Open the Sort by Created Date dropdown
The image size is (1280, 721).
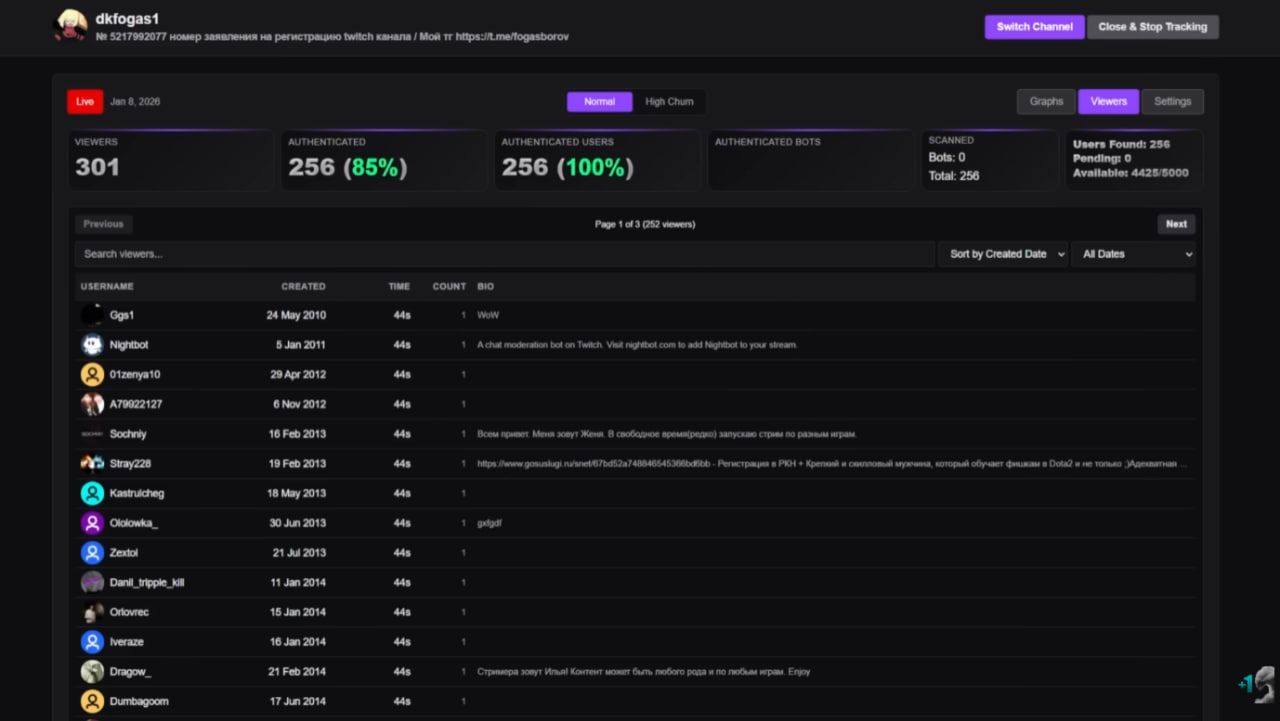[1003, 254]
